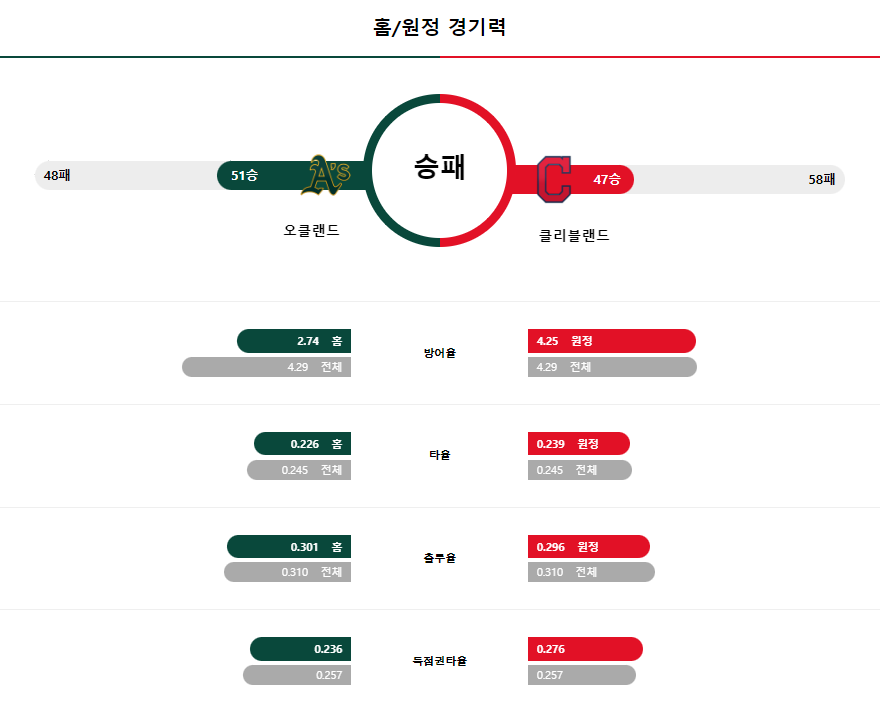Select the 0.239 원정 batting average bar
The height and width of the screenshot is (709, 880).
click(579, 443)
